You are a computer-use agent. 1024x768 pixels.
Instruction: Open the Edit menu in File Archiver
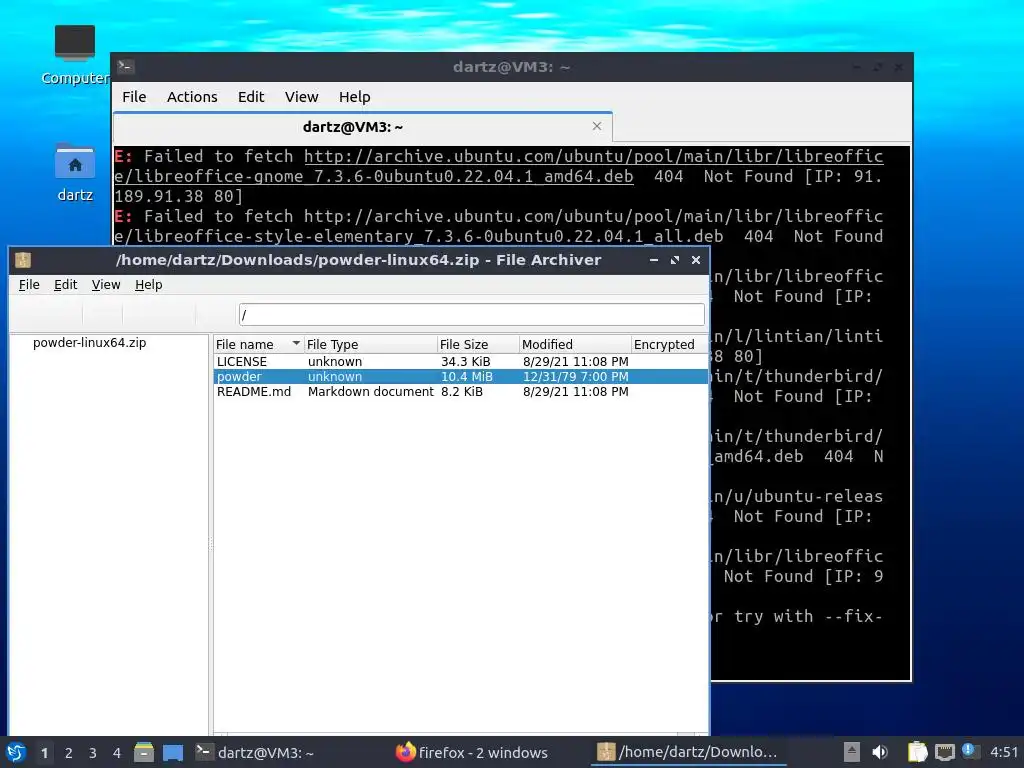pyautogui.click(x=65, y=285)
